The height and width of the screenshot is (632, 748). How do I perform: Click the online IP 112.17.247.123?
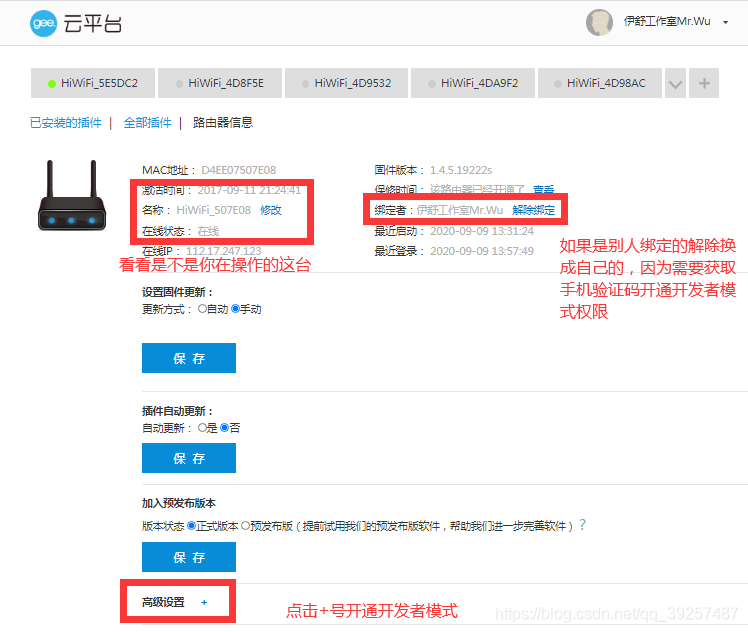point(224,251)
